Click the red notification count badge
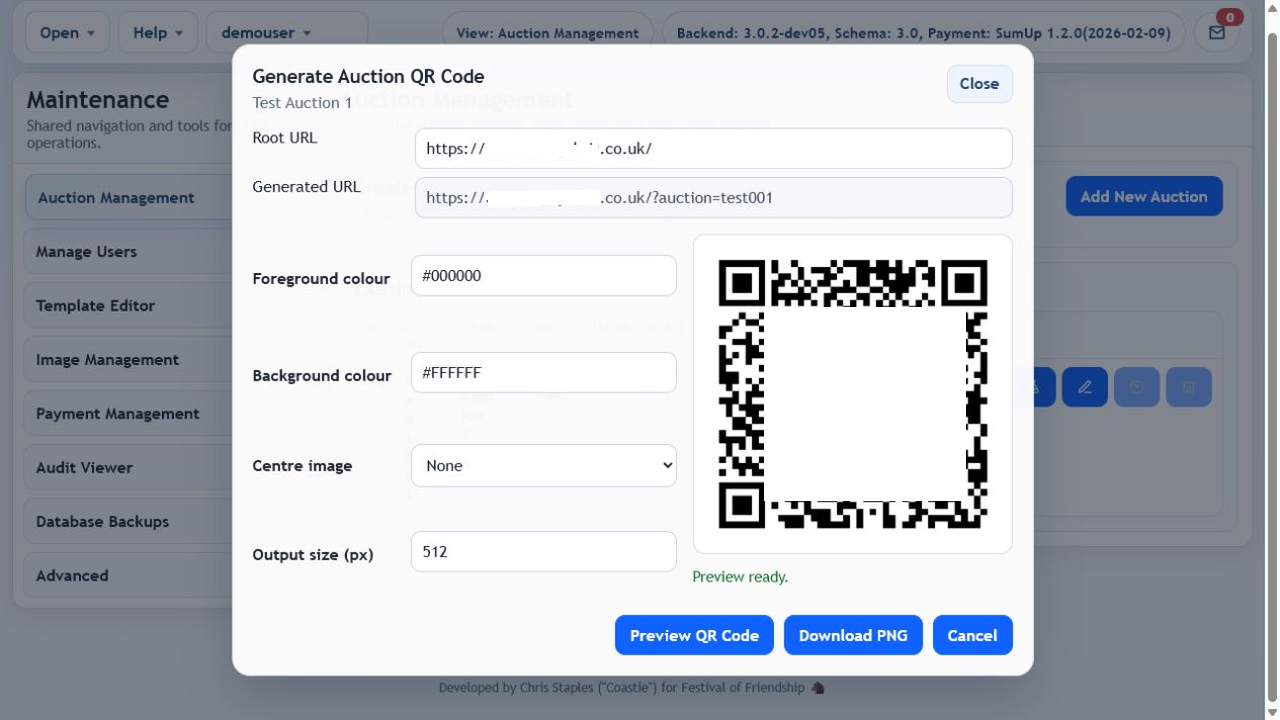Viewport: 1280px width, 720px height. 1229,17
